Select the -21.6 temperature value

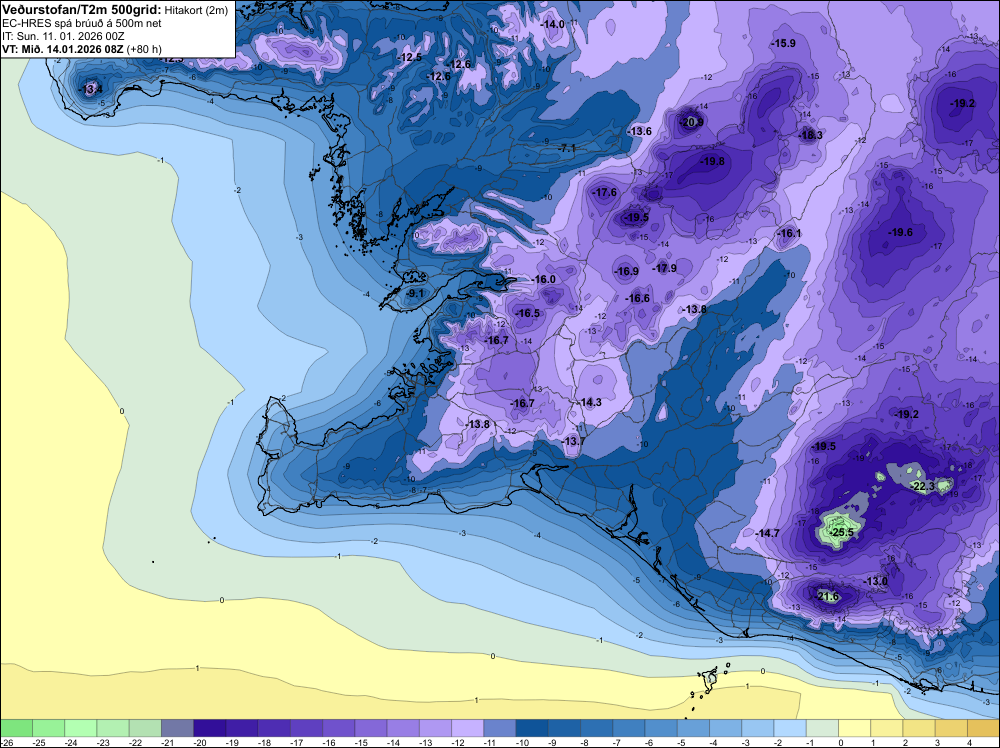click(x=828, y=597)
